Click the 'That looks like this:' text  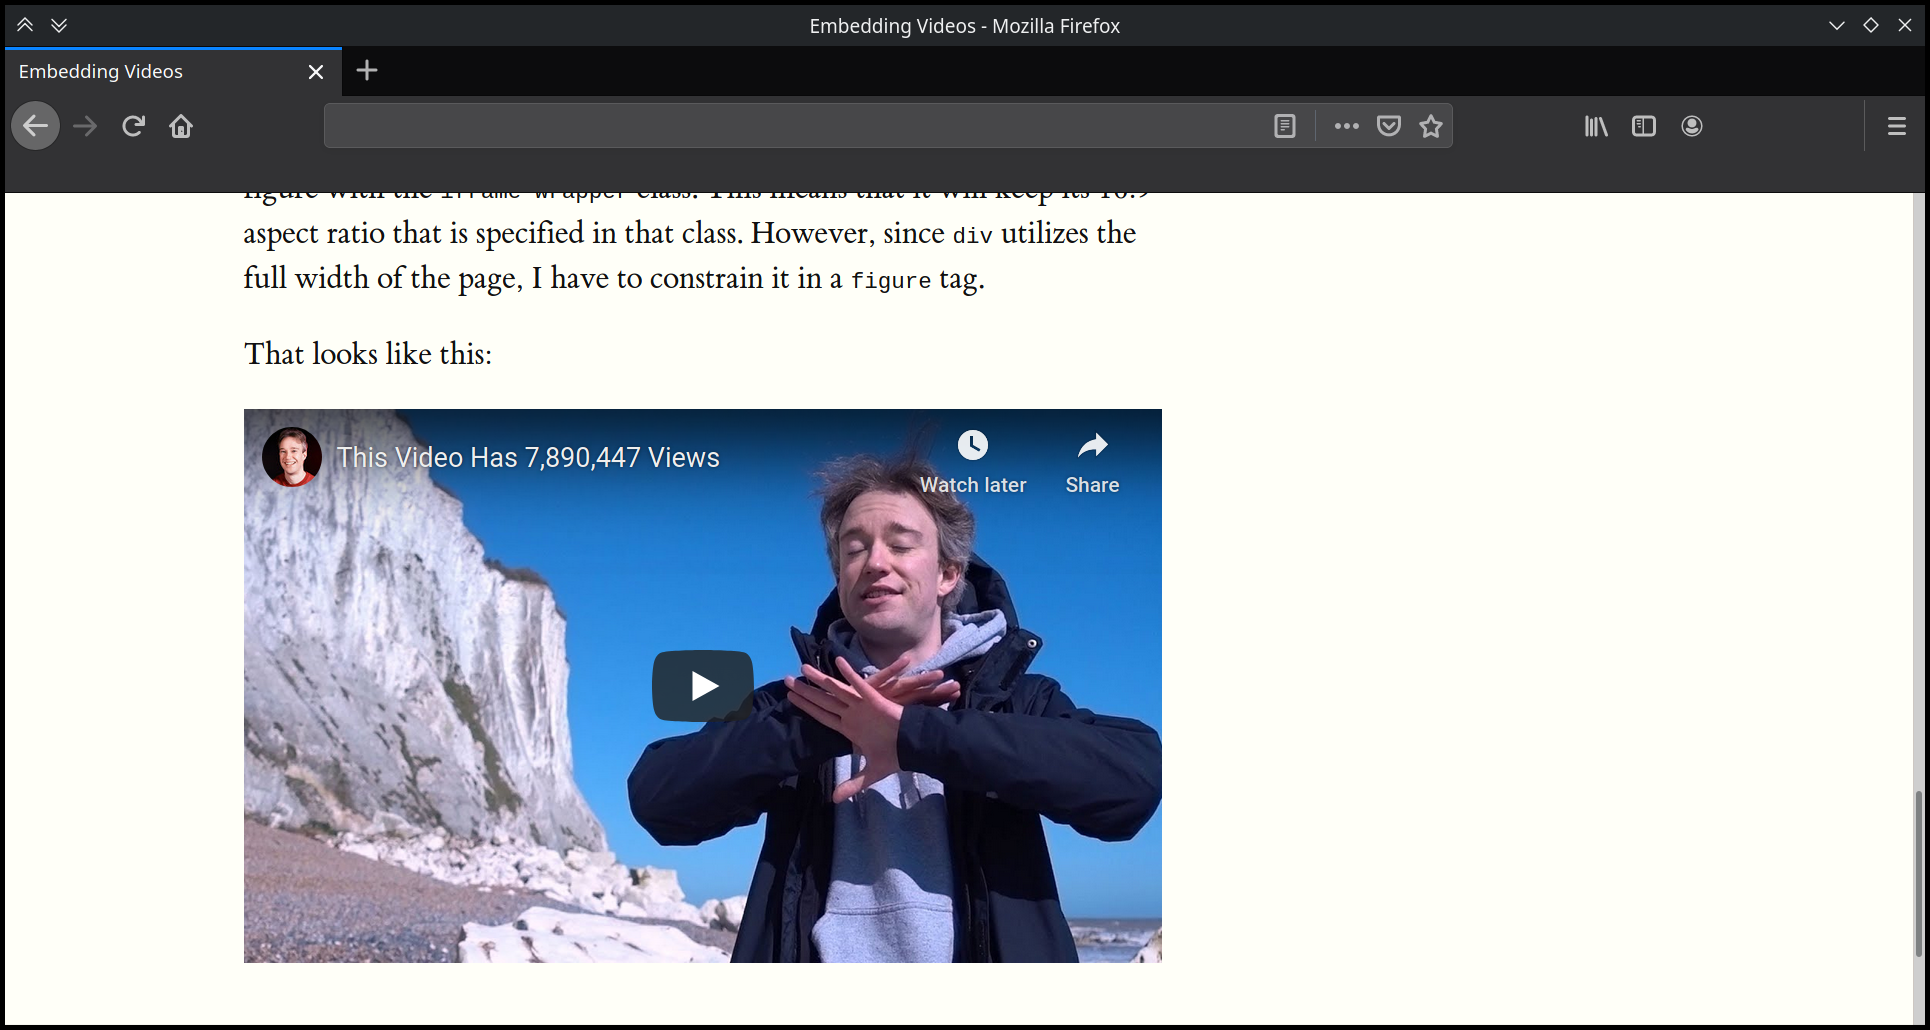point(368,354)
